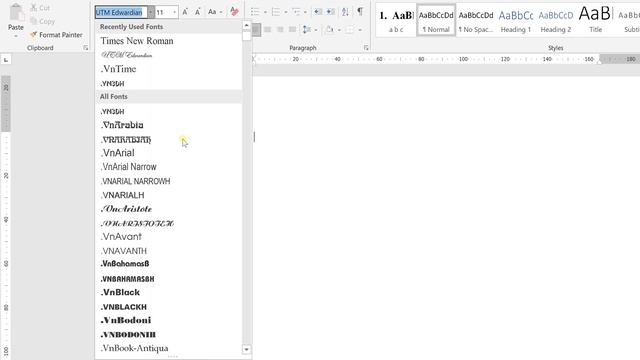Apply the 'a b c' numbered style
Image resolution: width=640 pixels, height=360 pixels.
point(396,20)
